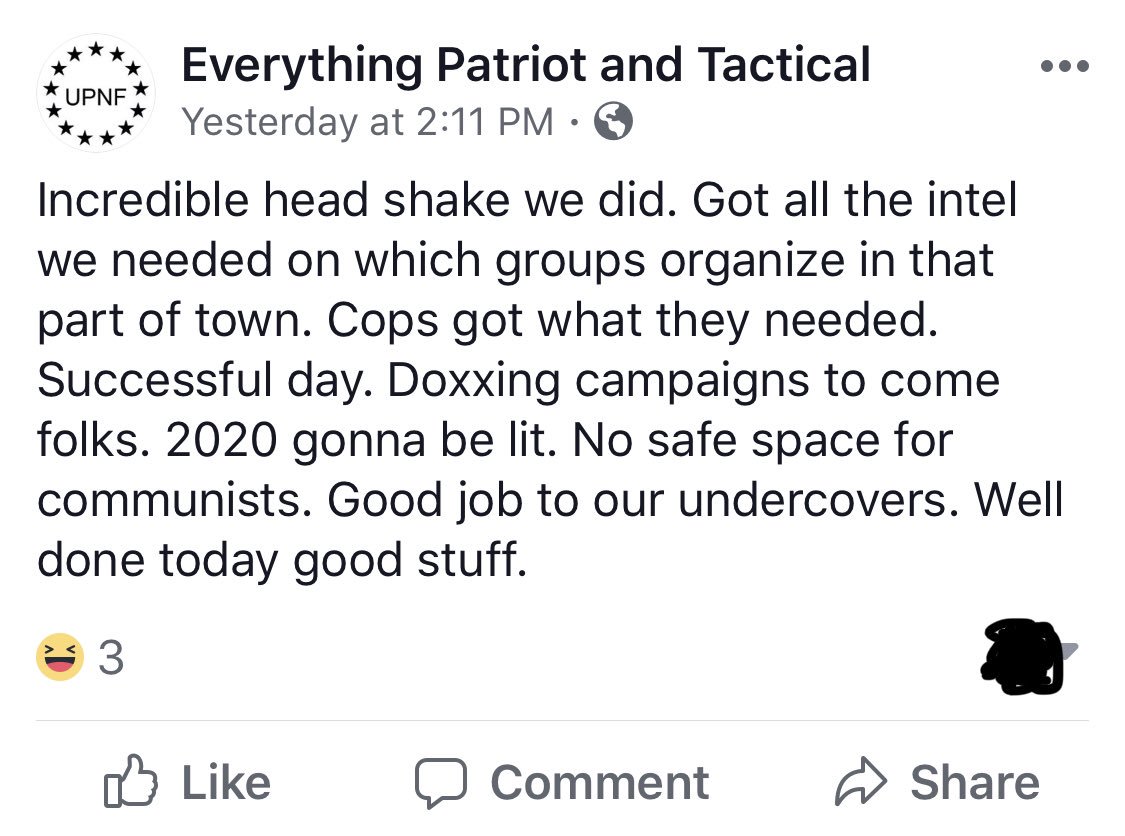Screen dimensions: 1125x836
Task: Click the laughing face reaction emoji
Action: click(x=60, y=658)
